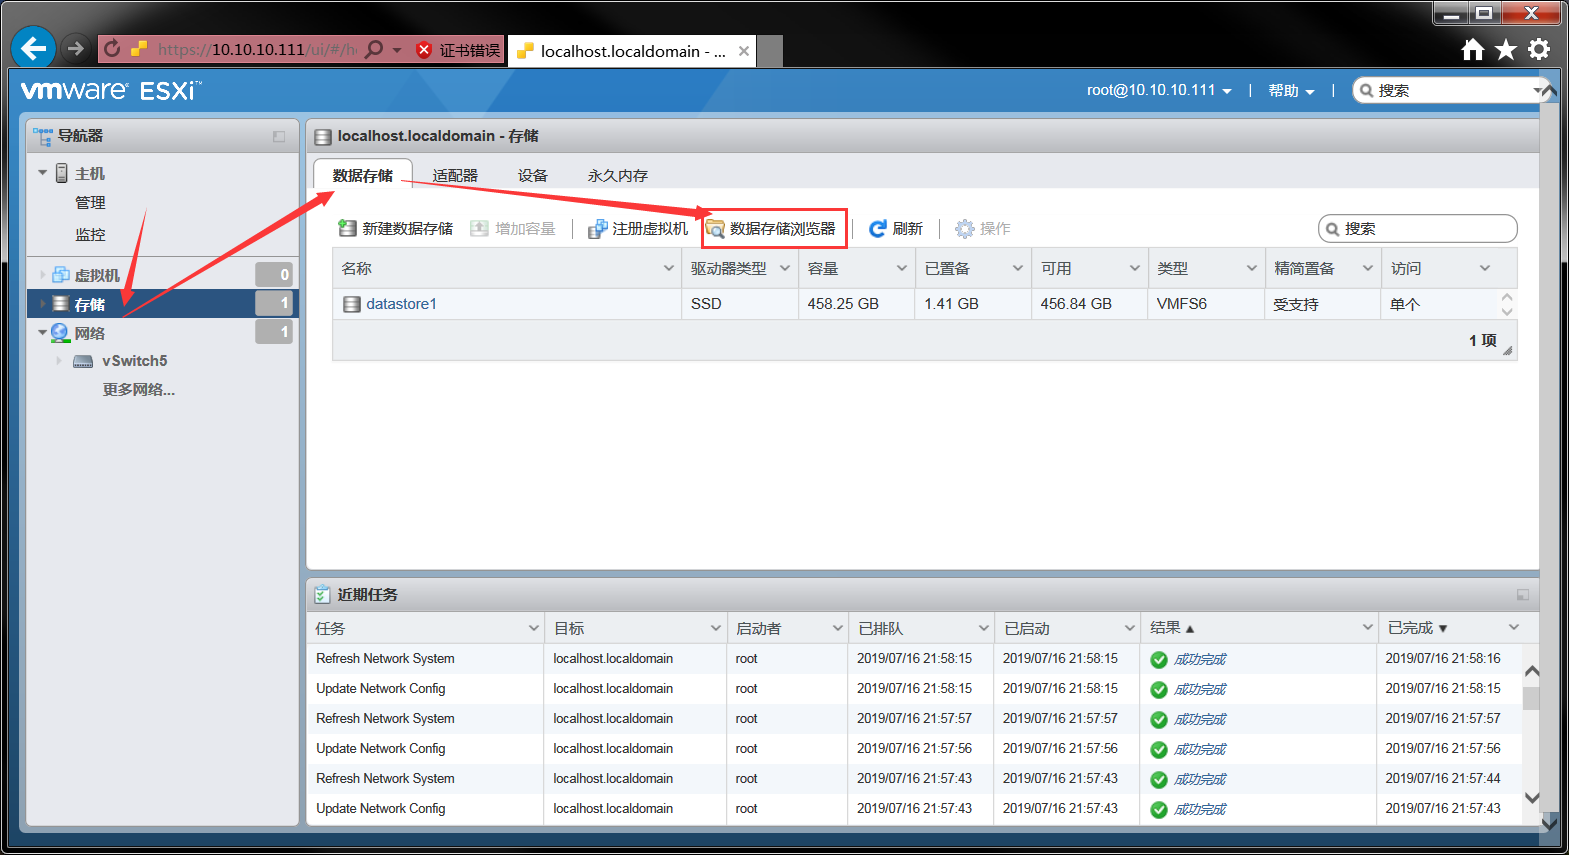Open the browser home icon
The width and height of the screenshot is (1569, 855).
point(1472,49)
